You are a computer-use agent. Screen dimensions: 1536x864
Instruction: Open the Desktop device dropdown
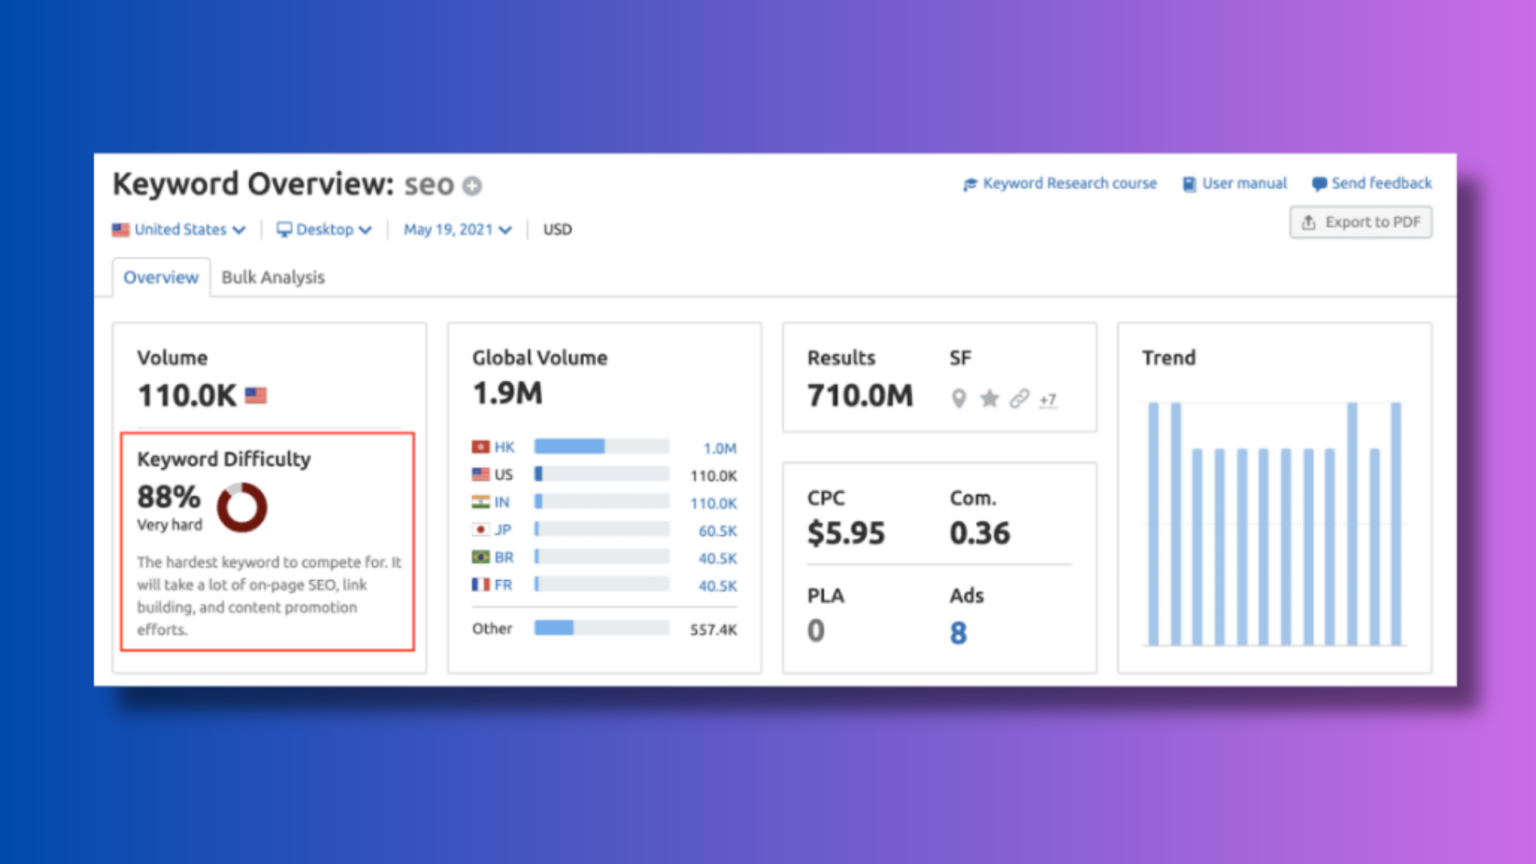tap(324, 230)
